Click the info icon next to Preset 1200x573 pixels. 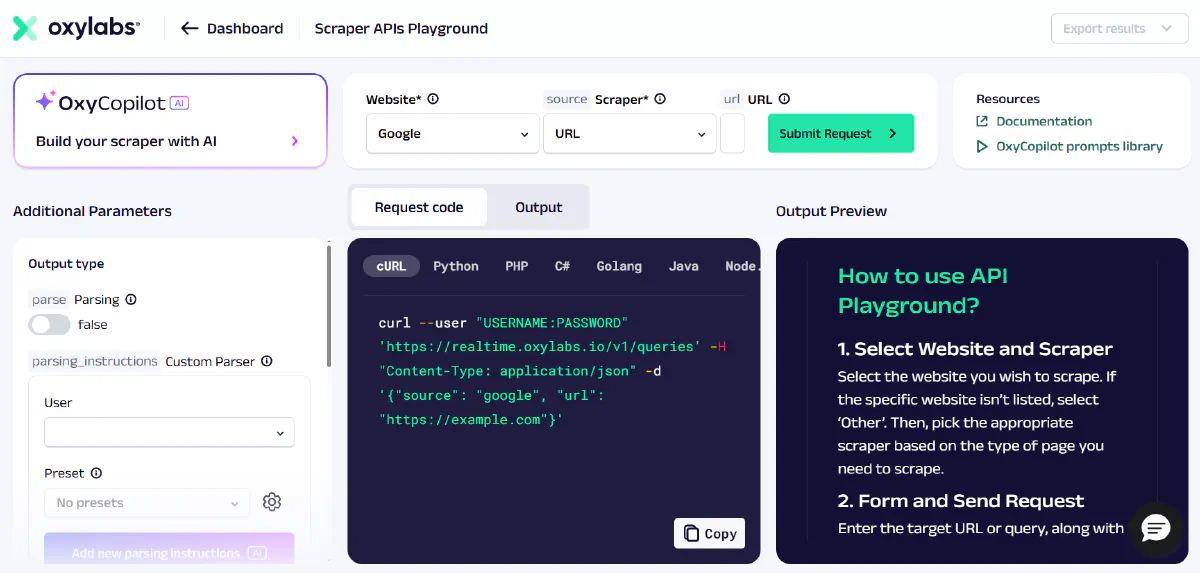[x=96, y=473]
